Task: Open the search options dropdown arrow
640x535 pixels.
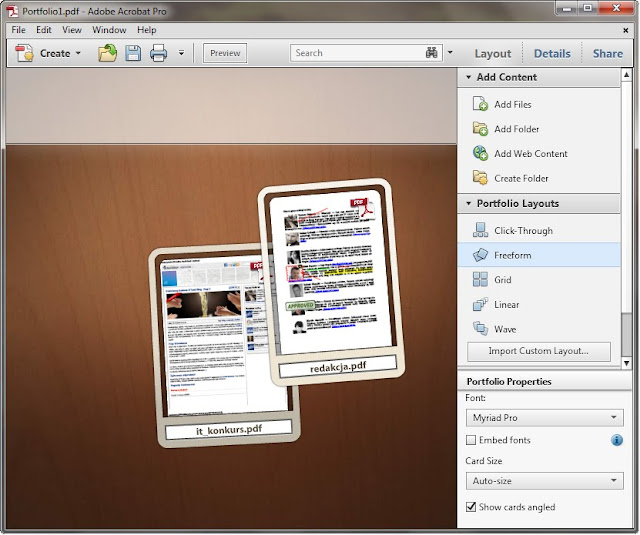Action: (450, 52)
